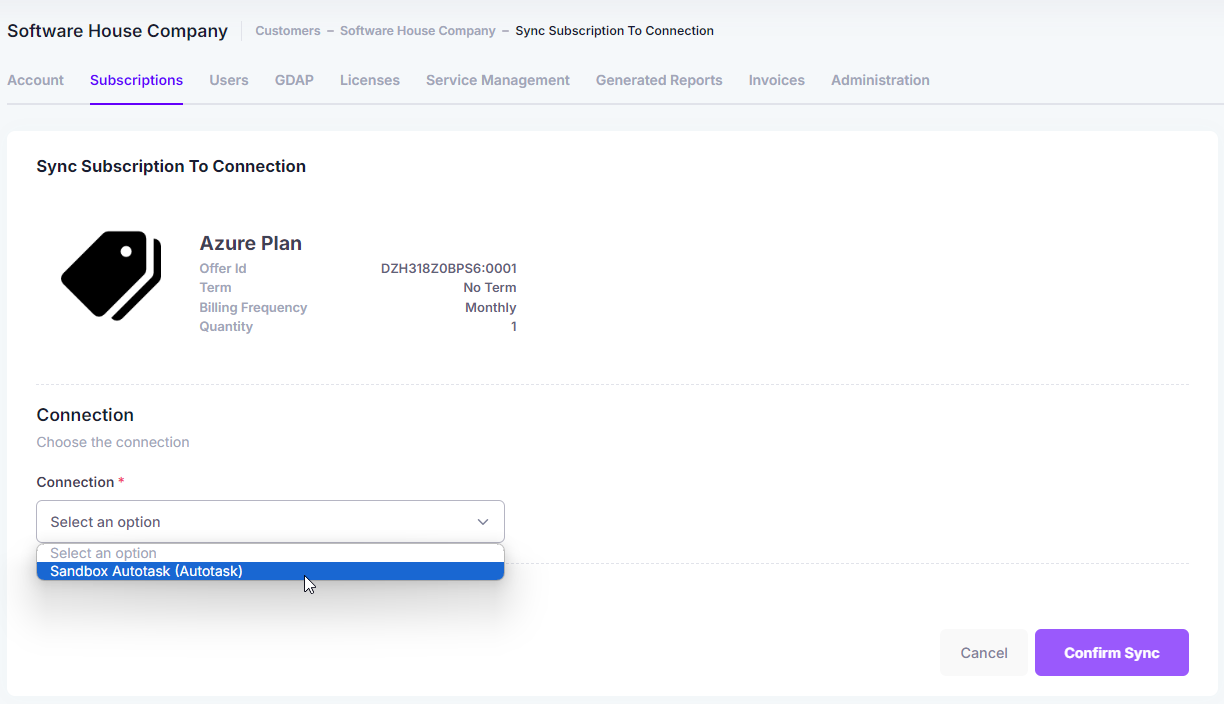This screenshot has width=1224, height=704.
Task: Click the Billing Frequency label
Action: point(253,307)
